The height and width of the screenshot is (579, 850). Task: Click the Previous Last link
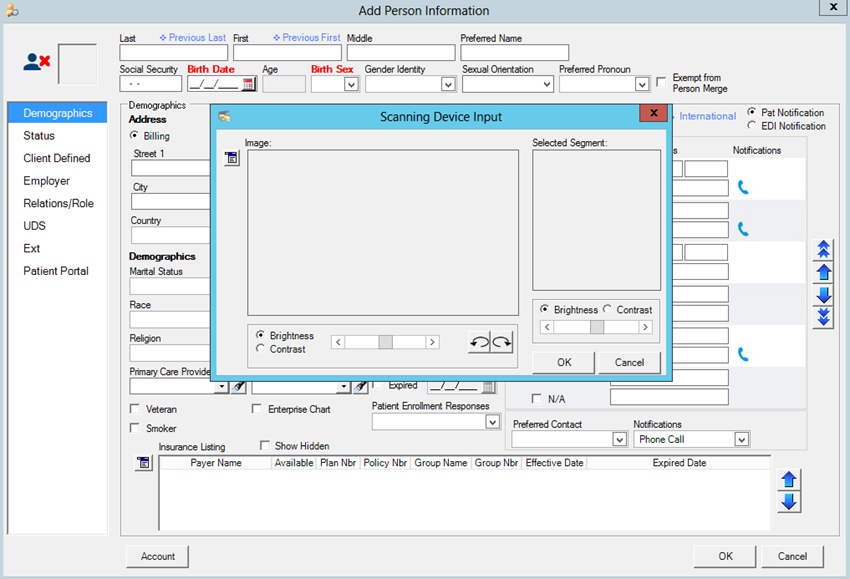pos(193,37)
